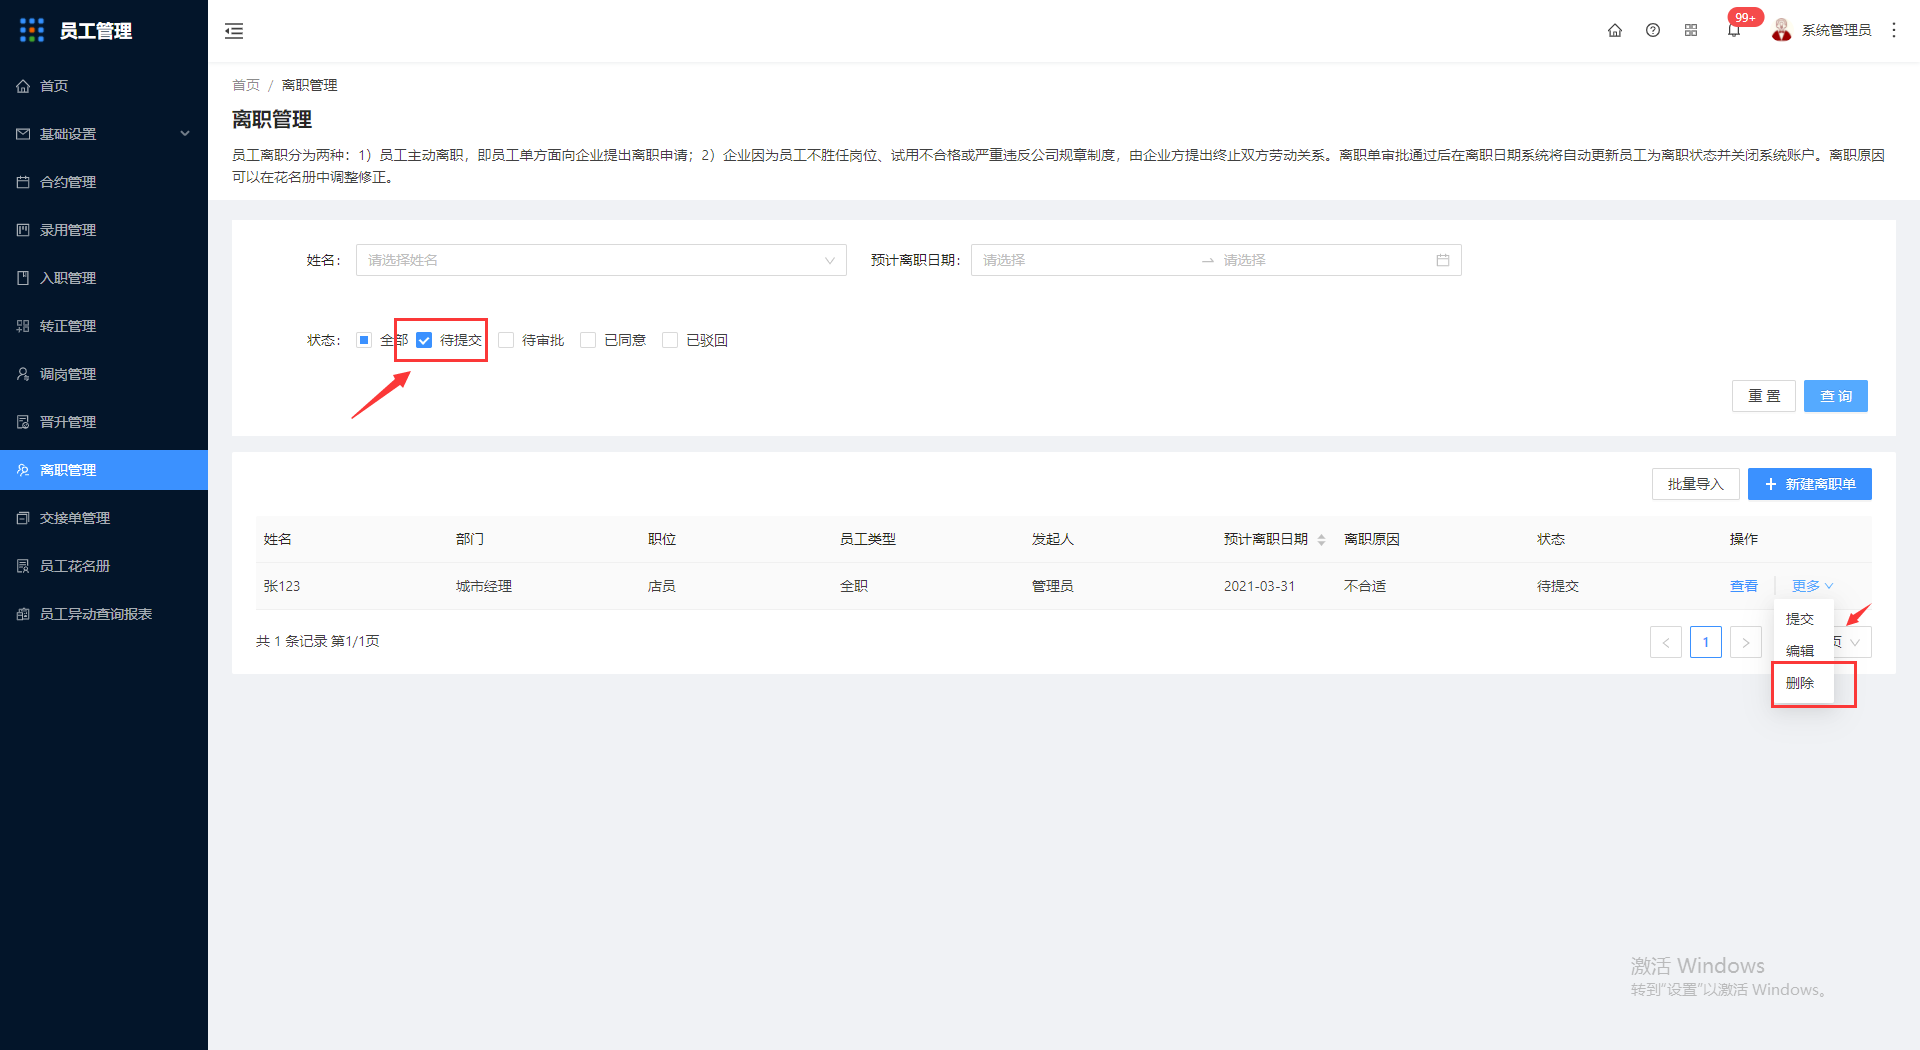This screenshot has height=1050, width=1920.
Task: Expand the 基础设置 sidebar submenu arrow
Action: point(185,134)
